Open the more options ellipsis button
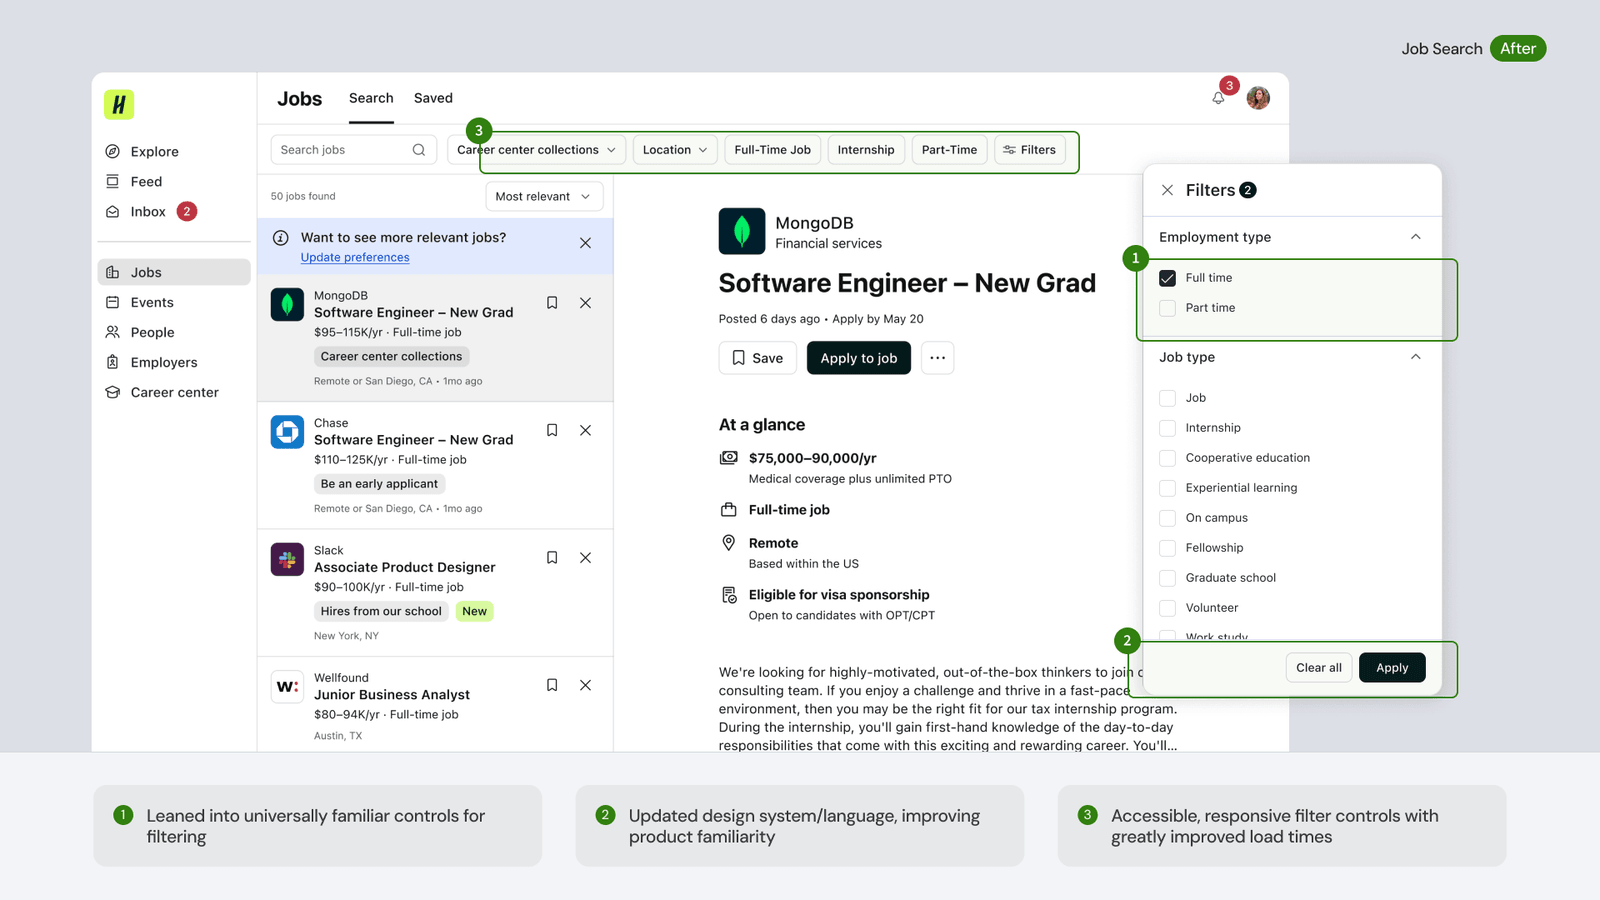Image resolution: width=1600 pixels, height=900 pixels. pyautogui.click(x=937, y=358)
